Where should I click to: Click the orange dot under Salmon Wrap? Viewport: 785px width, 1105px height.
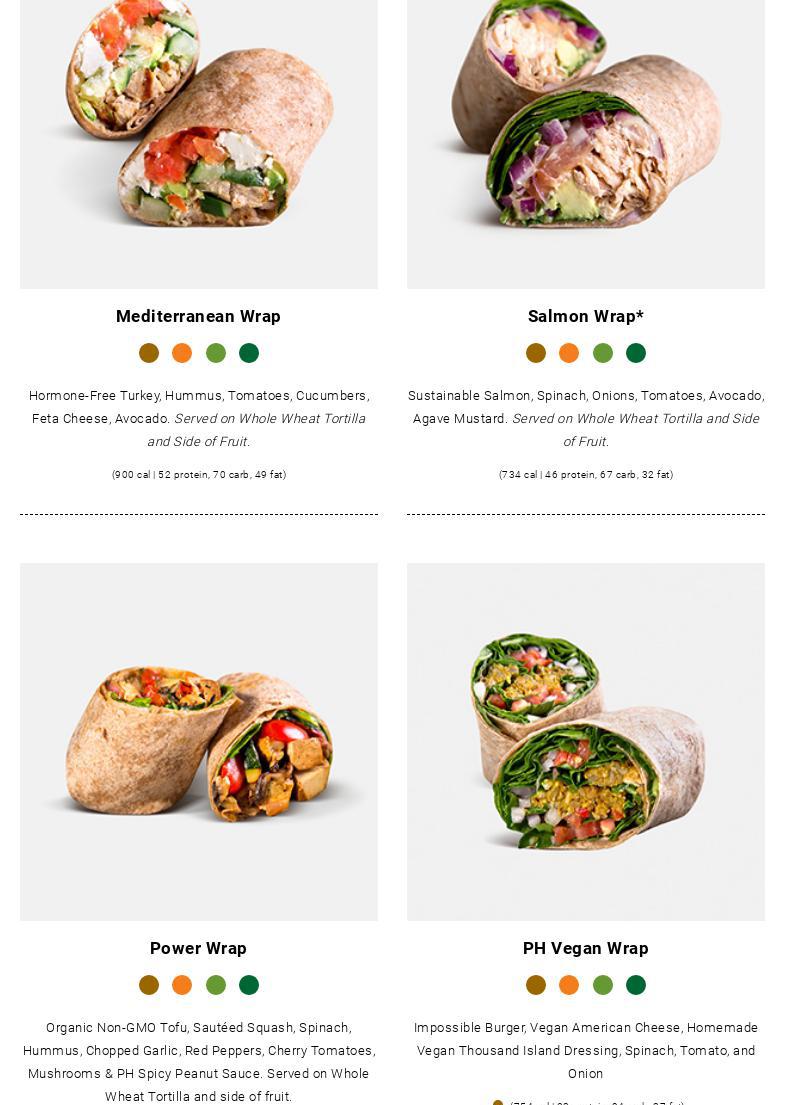(569, 353)
